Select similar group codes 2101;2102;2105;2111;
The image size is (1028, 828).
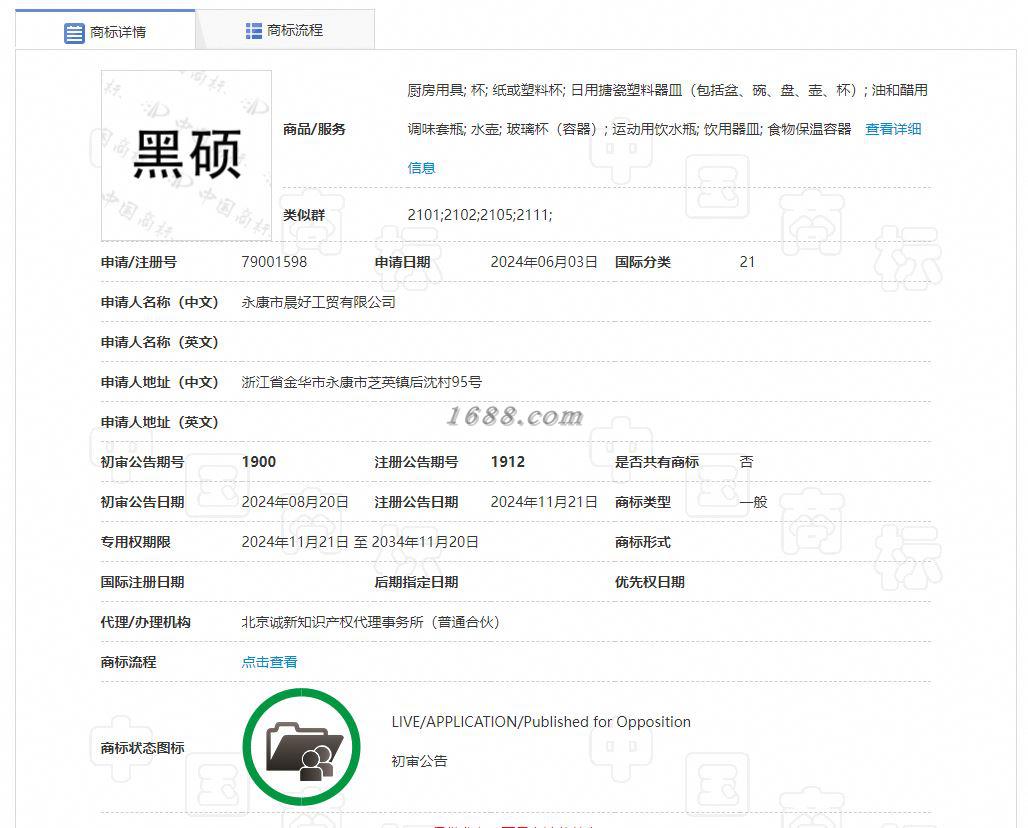tap(479, 215)
